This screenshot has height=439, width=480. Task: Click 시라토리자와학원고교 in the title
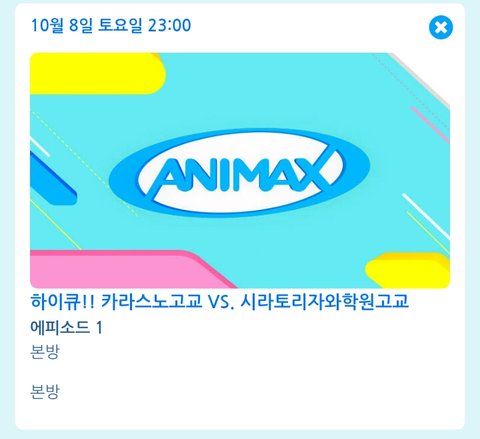[324, 301]
